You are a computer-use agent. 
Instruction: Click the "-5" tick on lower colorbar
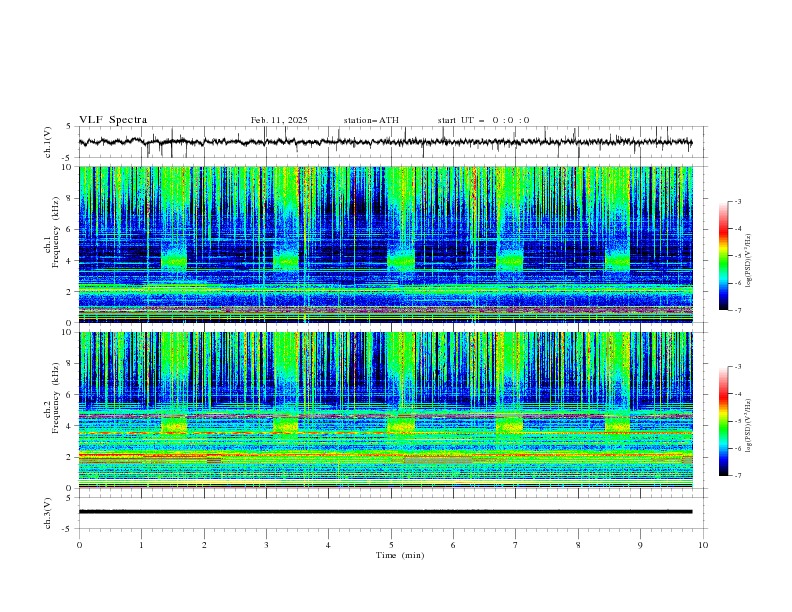[738, 421]
